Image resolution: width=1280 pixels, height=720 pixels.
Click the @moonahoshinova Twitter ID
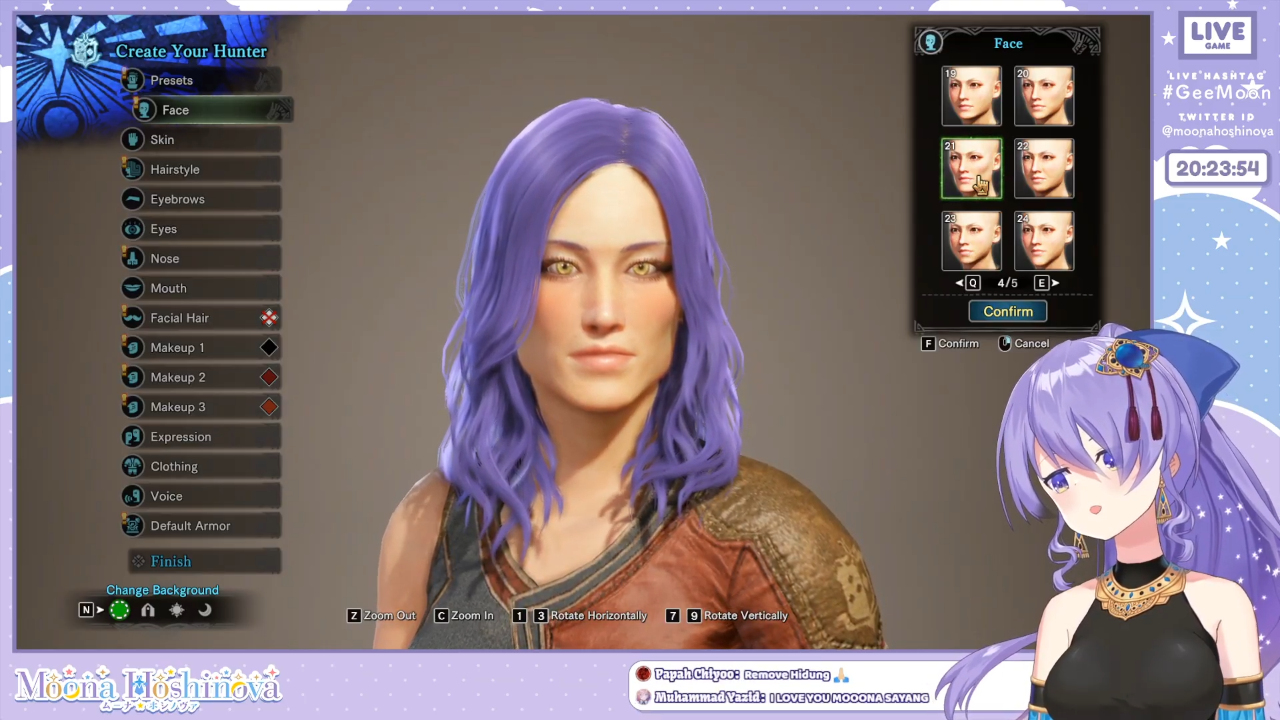(1217, 132)
